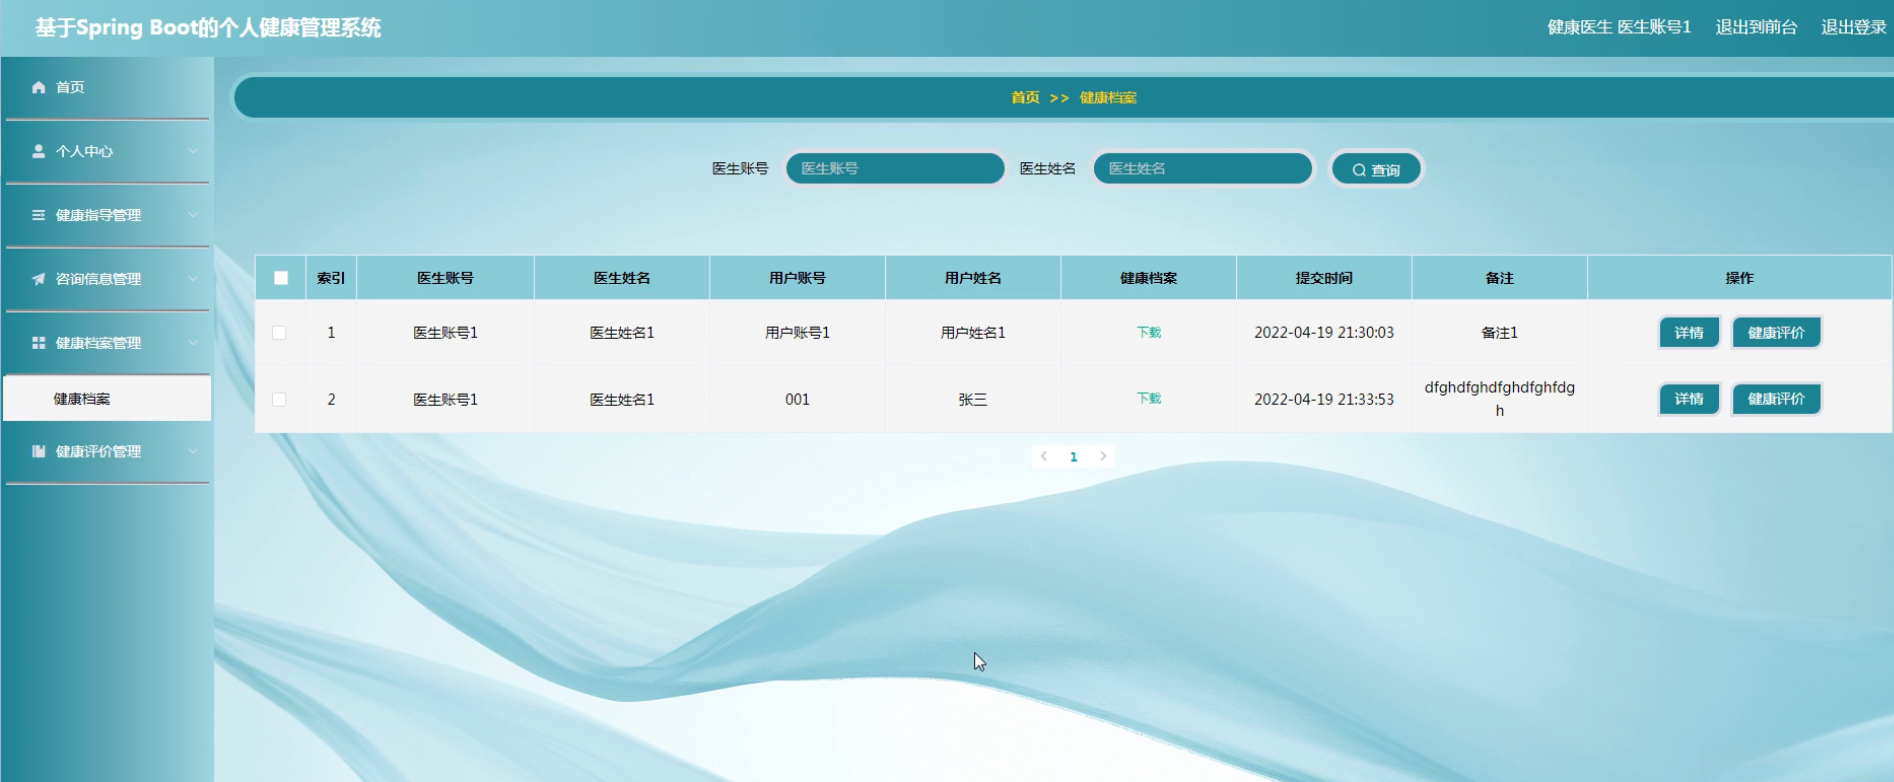Click the chart icon beside 健康评价管理
Viewport: 1894px width, 782px height.
click(38, 451)
